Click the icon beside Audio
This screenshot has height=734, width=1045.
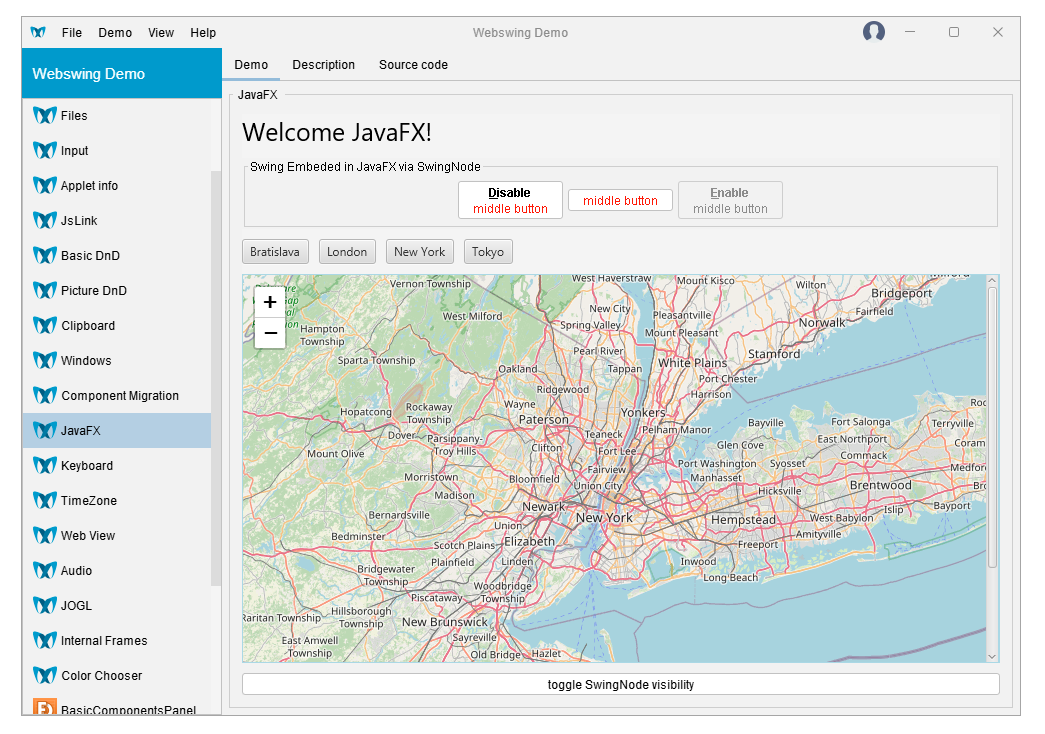(45, 571)
